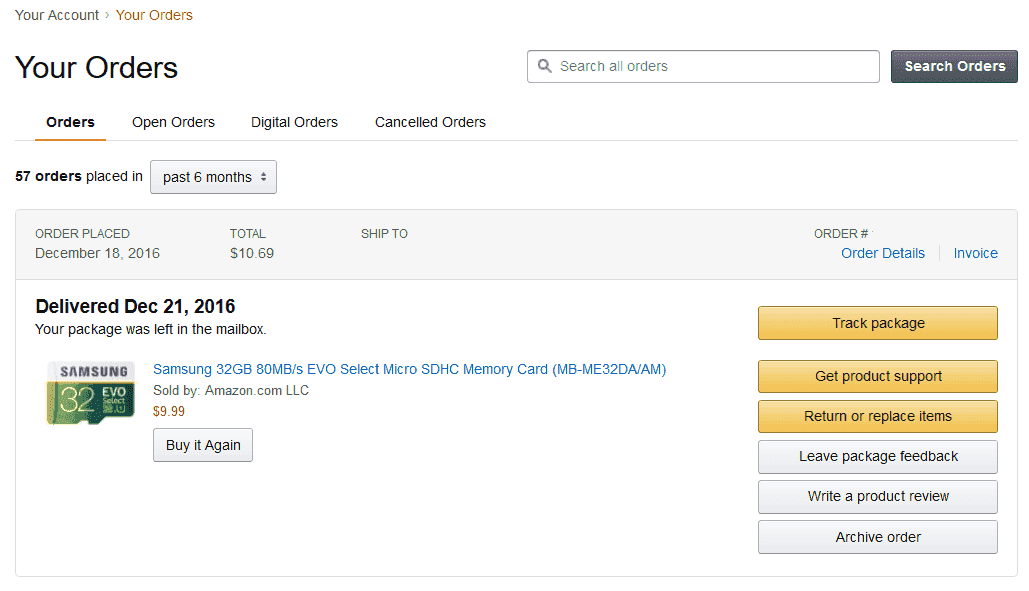Select the Orders tab
Image resolution: width=1029 pixels, height=591 pixels.
(x=70, y=122)
